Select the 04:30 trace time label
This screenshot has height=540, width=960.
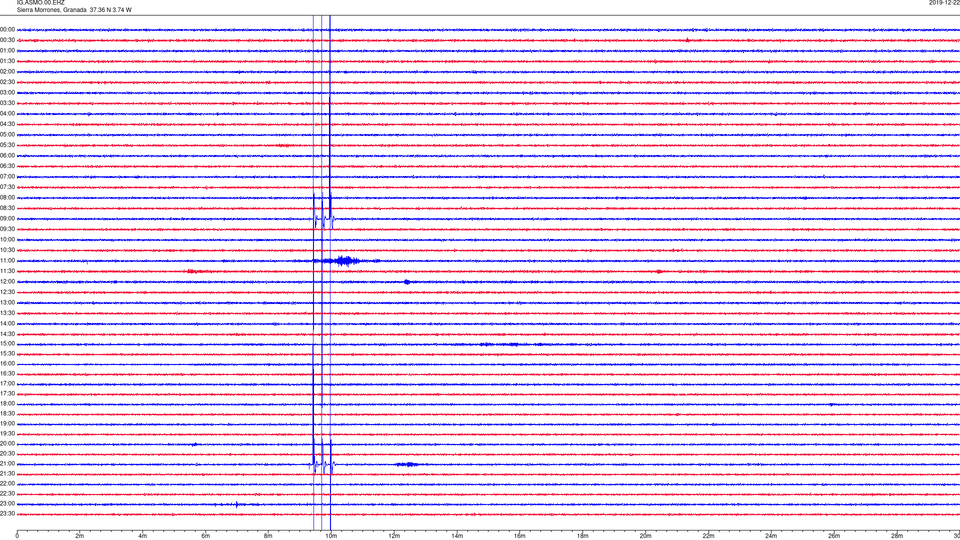tap(7, 124)
